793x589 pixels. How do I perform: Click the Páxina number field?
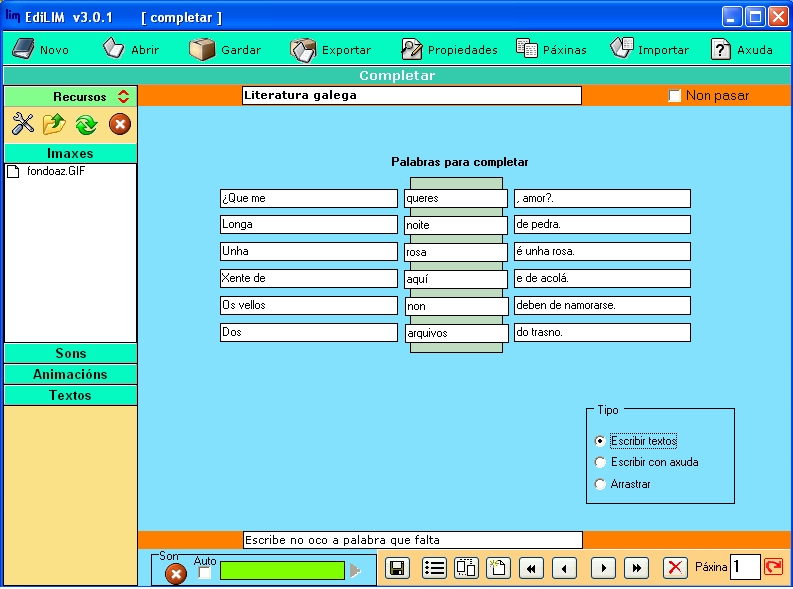745,567
